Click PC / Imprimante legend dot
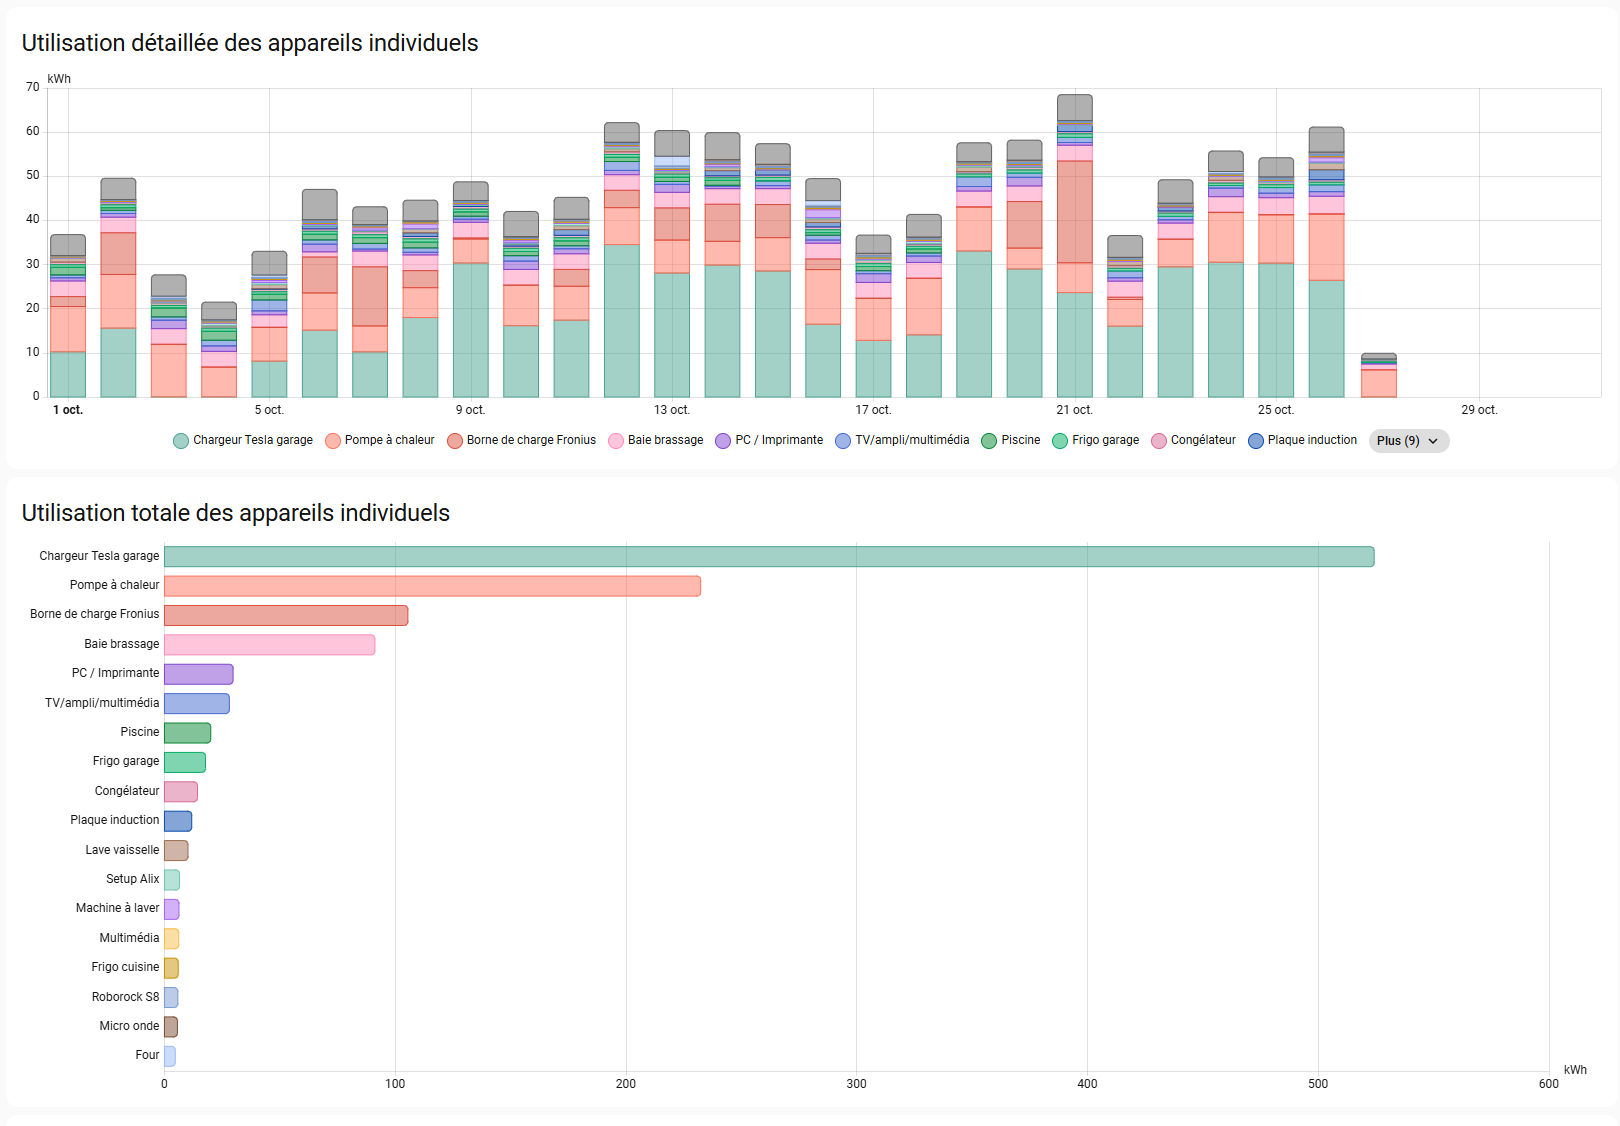1620x1126 pixels. [x=723, y=441]
